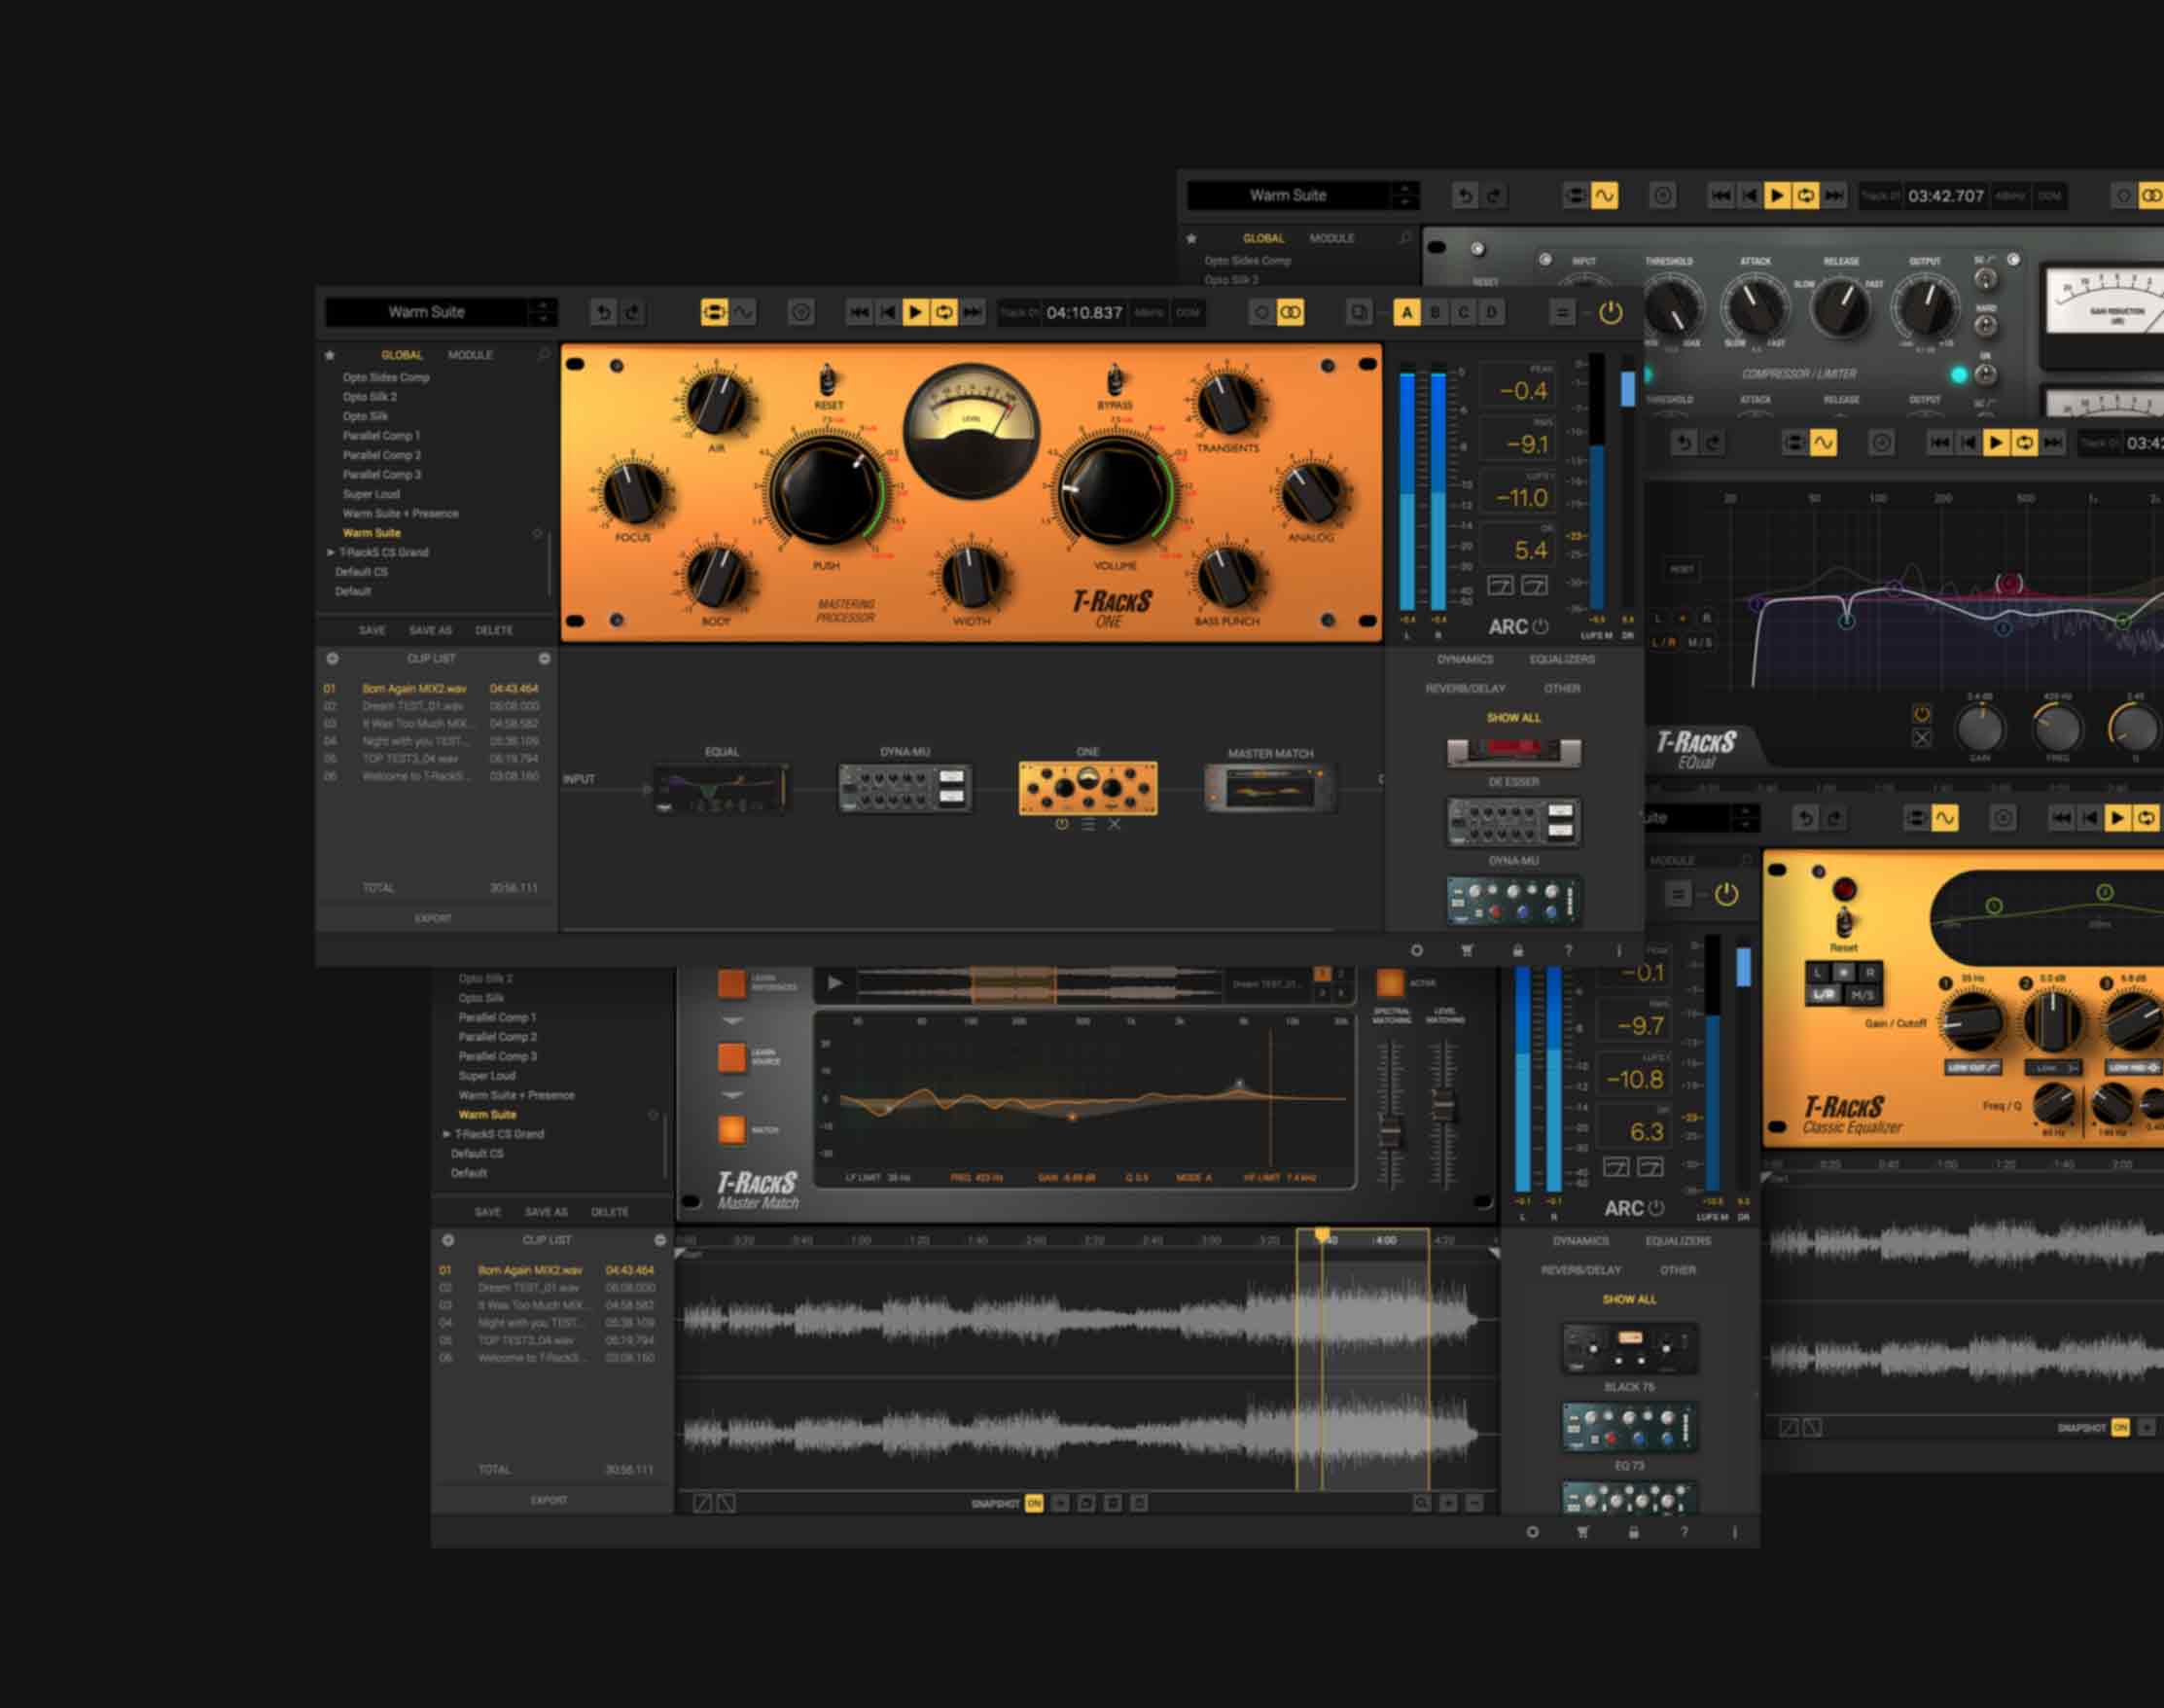Open the equals-sign menu icon in front ONE window
This screenshot has height=1708, width=2164.
(x=1562, y=313)
